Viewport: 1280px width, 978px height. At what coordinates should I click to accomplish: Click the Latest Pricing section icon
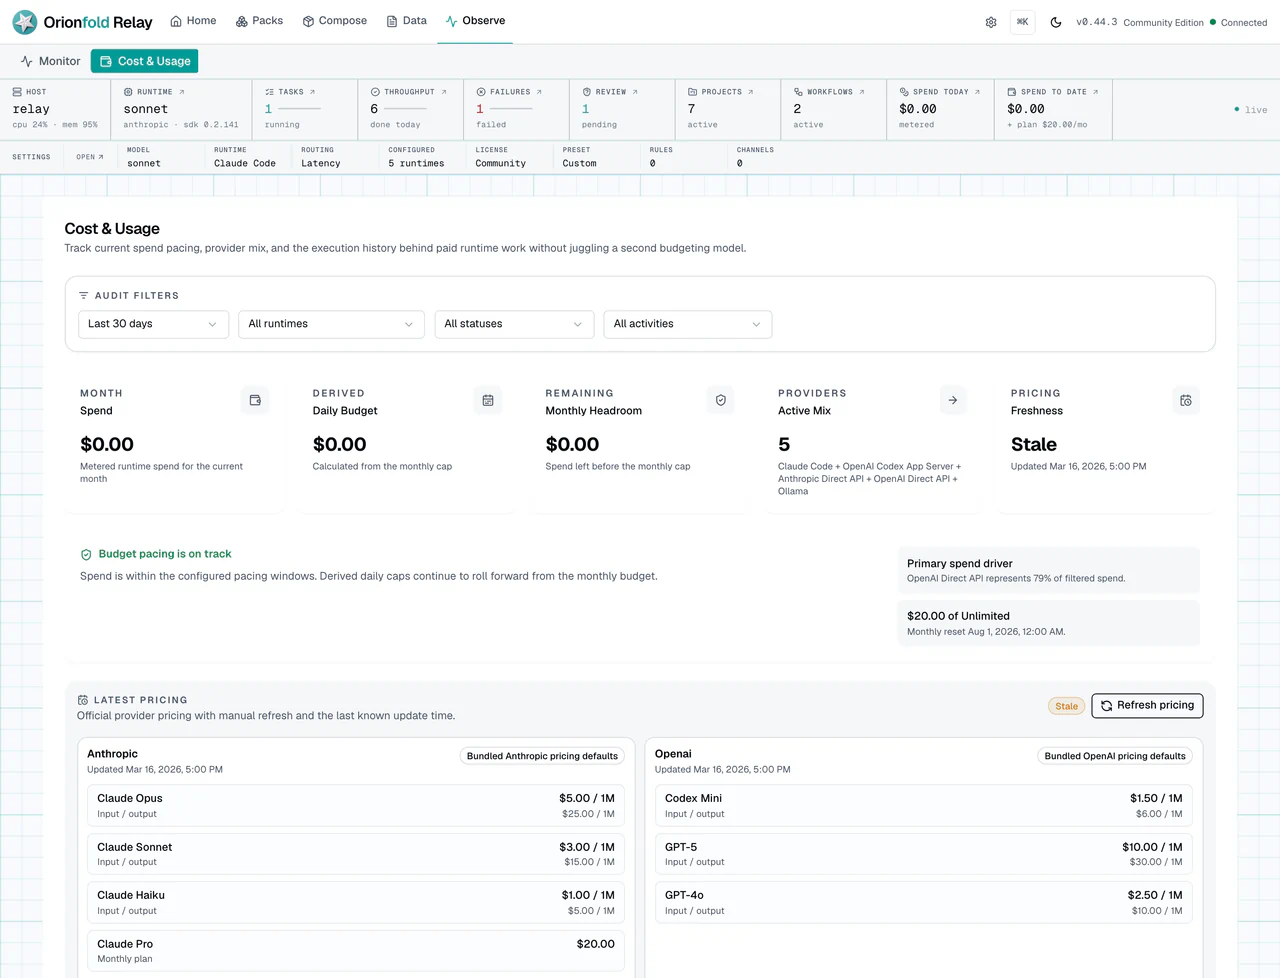point(83,700)
